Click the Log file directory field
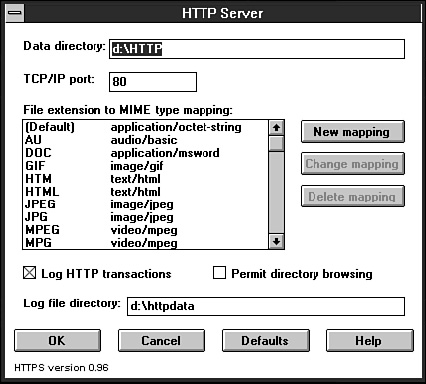Image resolution: width=426 pixels, height=384 pixels. click(266, 306)
